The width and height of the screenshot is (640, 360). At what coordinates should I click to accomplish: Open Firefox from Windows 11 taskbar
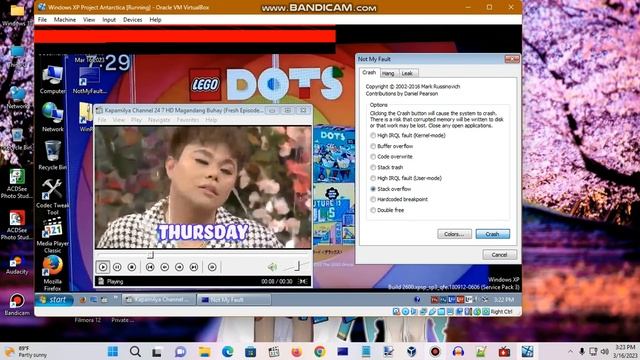297,351
